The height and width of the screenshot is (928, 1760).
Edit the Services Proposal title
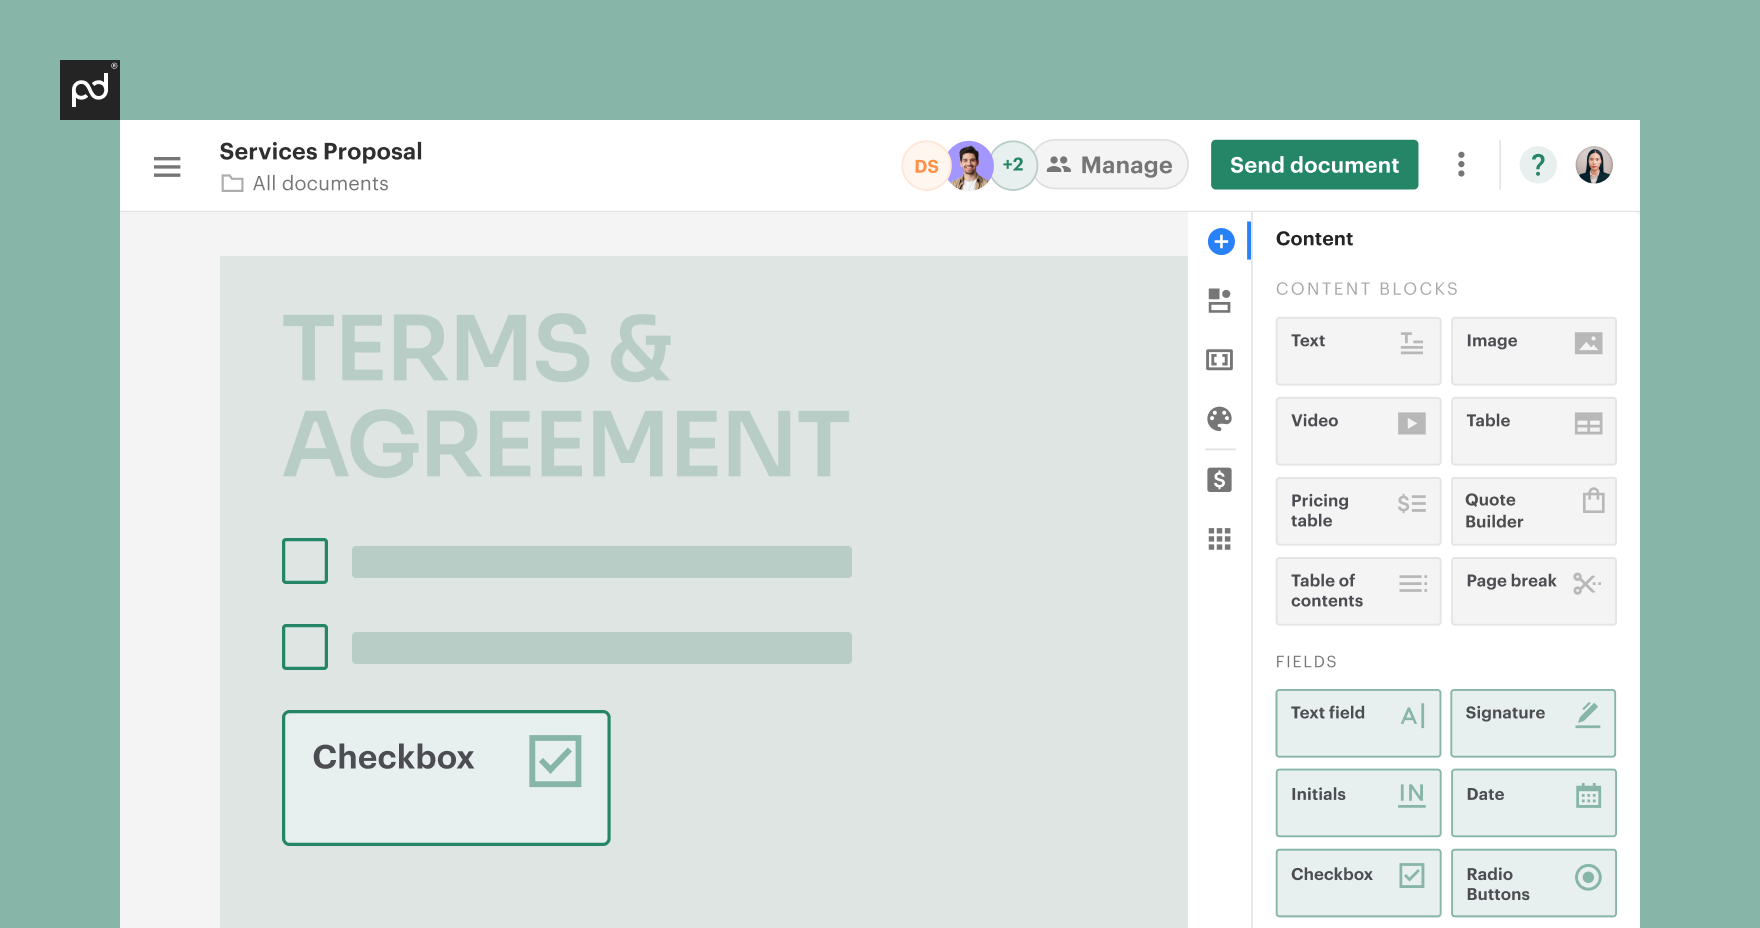pos(321,151)
